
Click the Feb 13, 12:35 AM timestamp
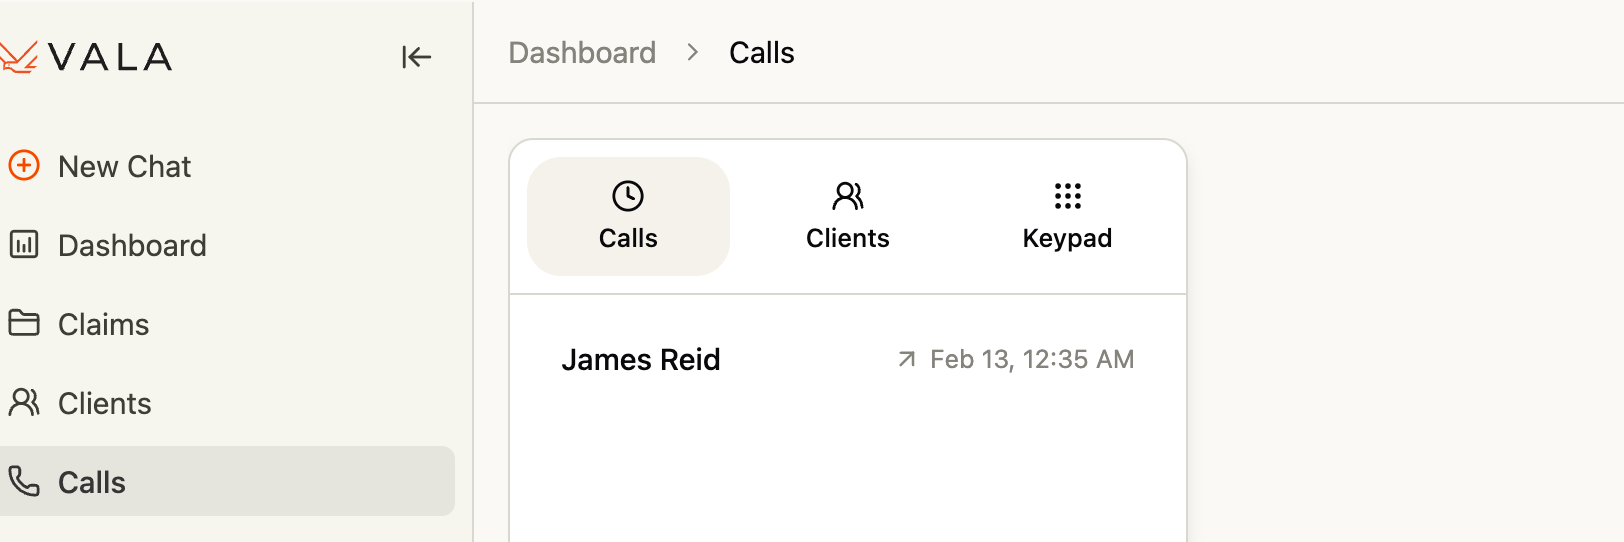point(1032,359)
